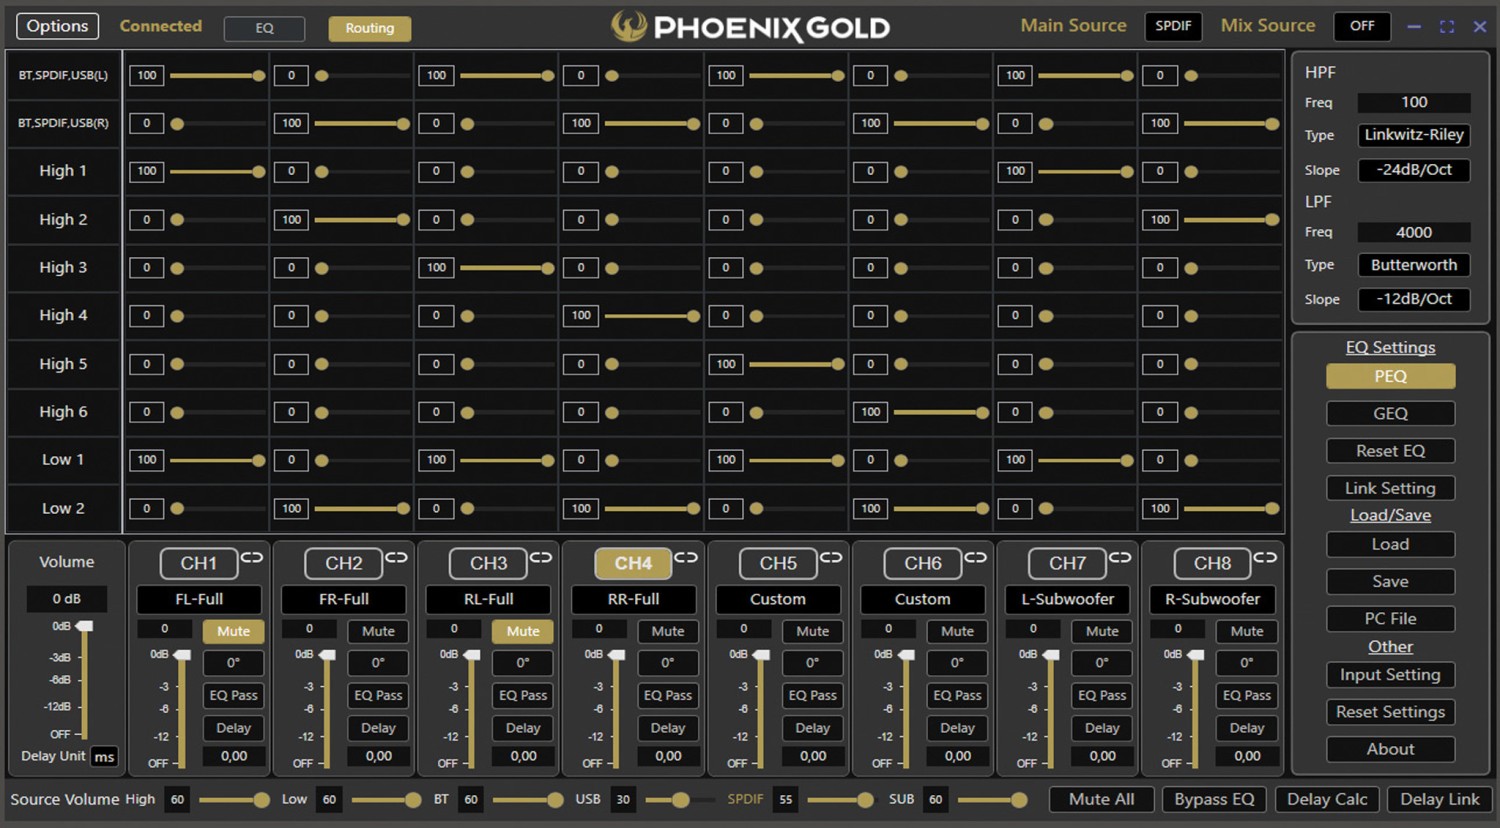
Task: Toggle EQ Pass on CH1
Action: (x=233, y=695)
